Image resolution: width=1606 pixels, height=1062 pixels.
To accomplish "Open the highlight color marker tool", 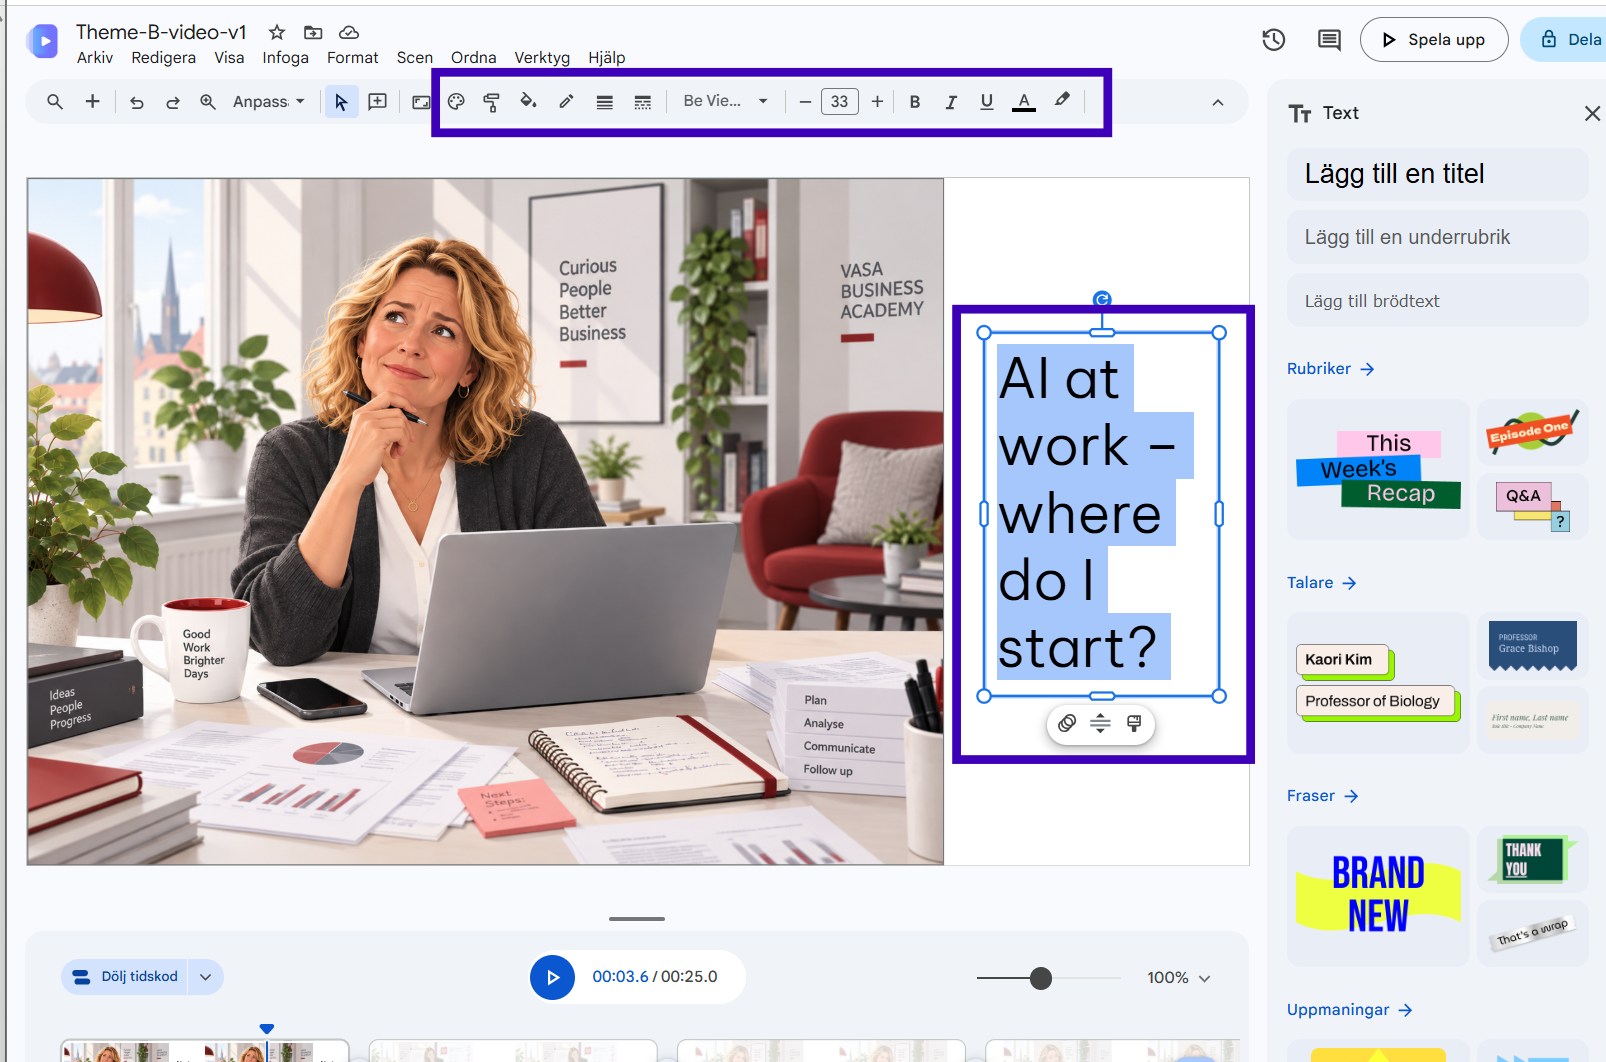I will pos(1062,101).
